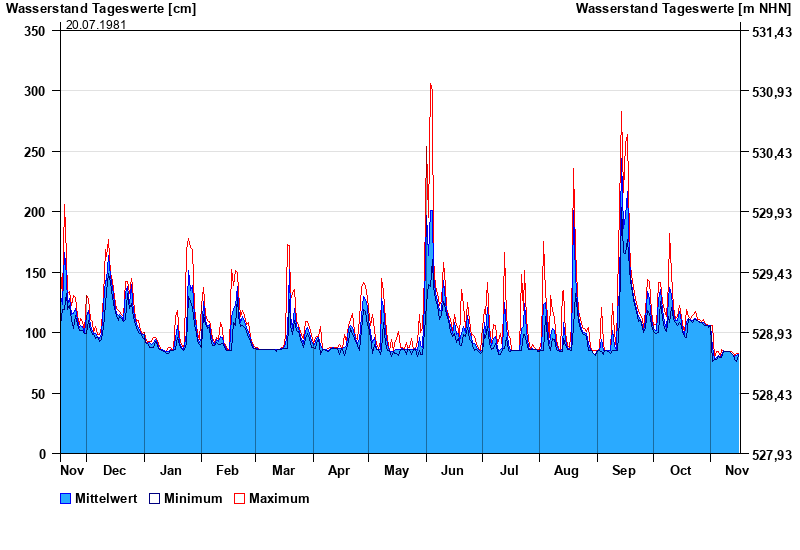Viewport: 800px width, 550px height.
Task: Click the date label 20.07.1981
Action: pos(96,25)
